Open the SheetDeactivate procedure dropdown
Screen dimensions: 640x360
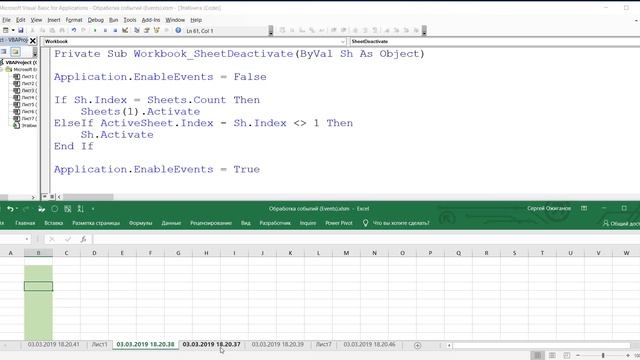[494, 41]
